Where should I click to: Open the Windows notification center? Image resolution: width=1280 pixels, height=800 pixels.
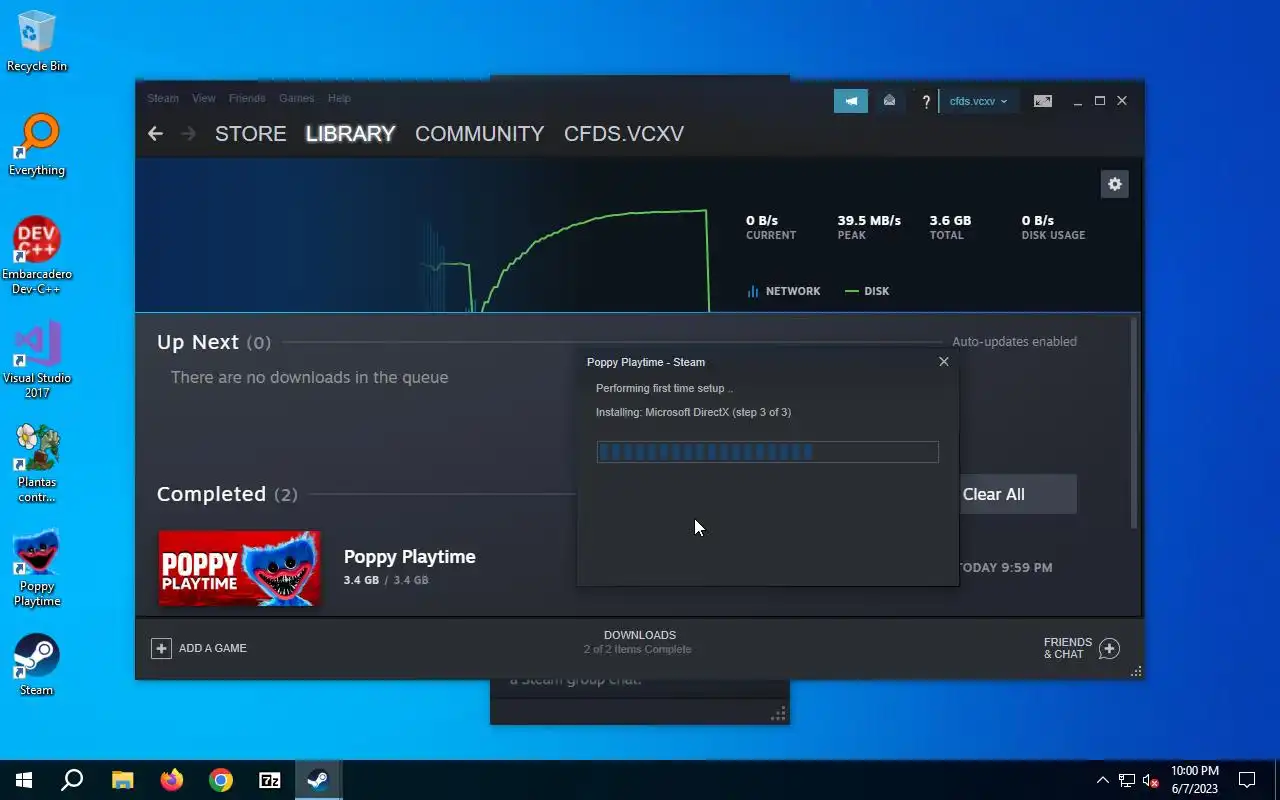[1247, 780]
